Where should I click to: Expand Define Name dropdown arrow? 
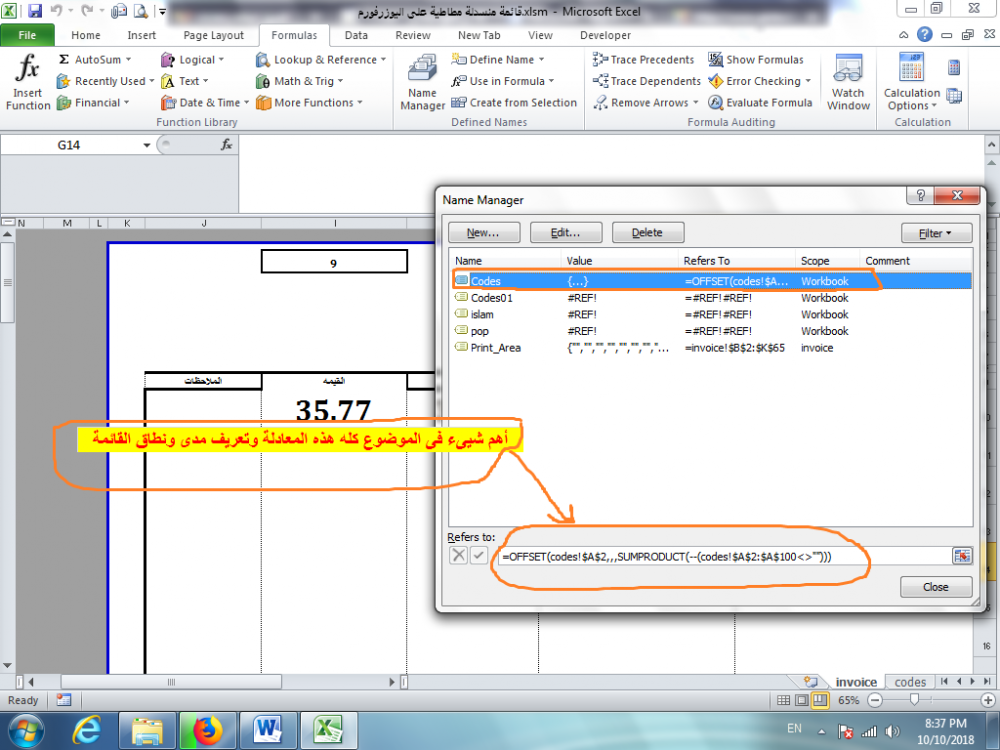541,59
